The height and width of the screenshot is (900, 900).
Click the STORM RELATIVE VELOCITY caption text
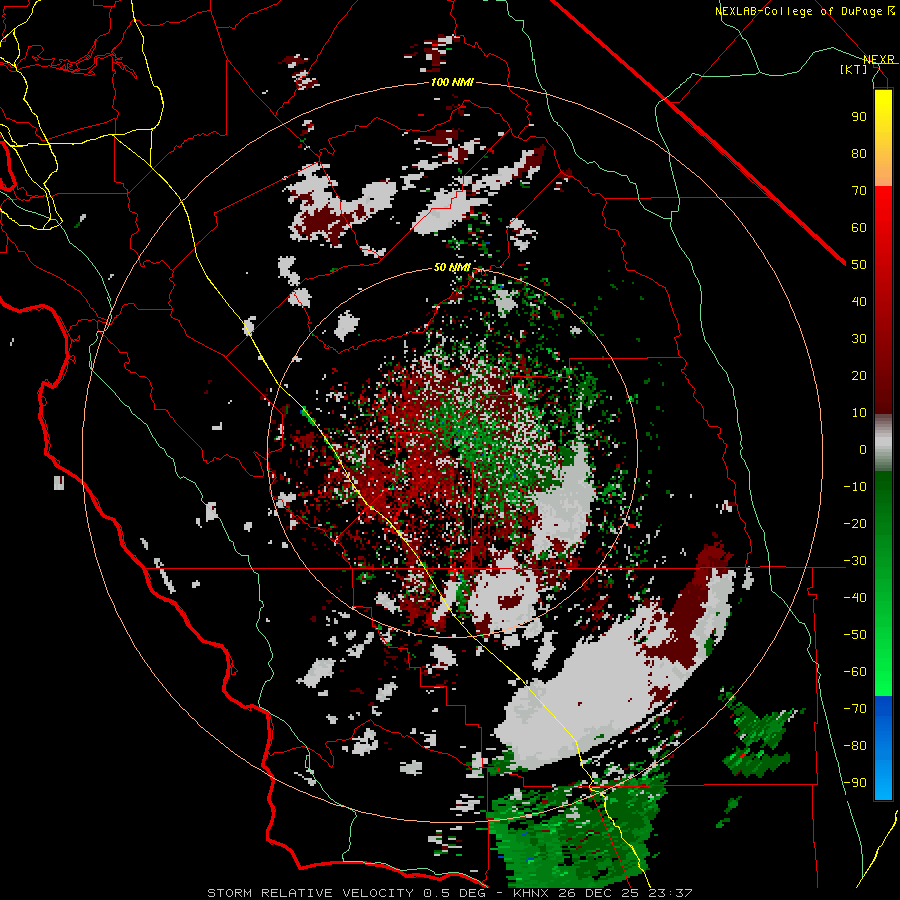(x=311, y=893)
